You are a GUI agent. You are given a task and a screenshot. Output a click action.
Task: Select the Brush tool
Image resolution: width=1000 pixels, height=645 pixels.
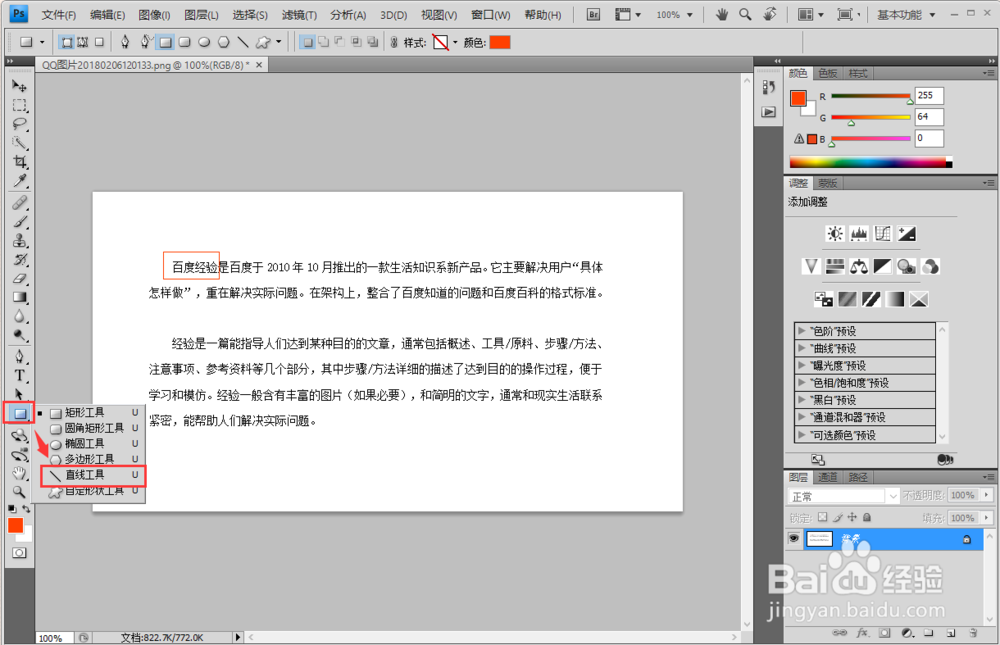19,222
